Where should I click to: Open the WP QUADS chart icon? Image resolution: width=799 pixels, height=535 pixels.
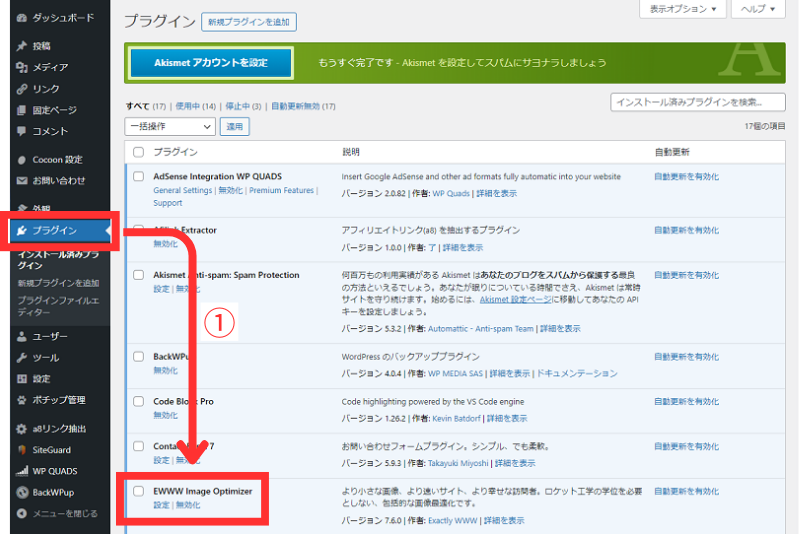[x=21, y=471]
